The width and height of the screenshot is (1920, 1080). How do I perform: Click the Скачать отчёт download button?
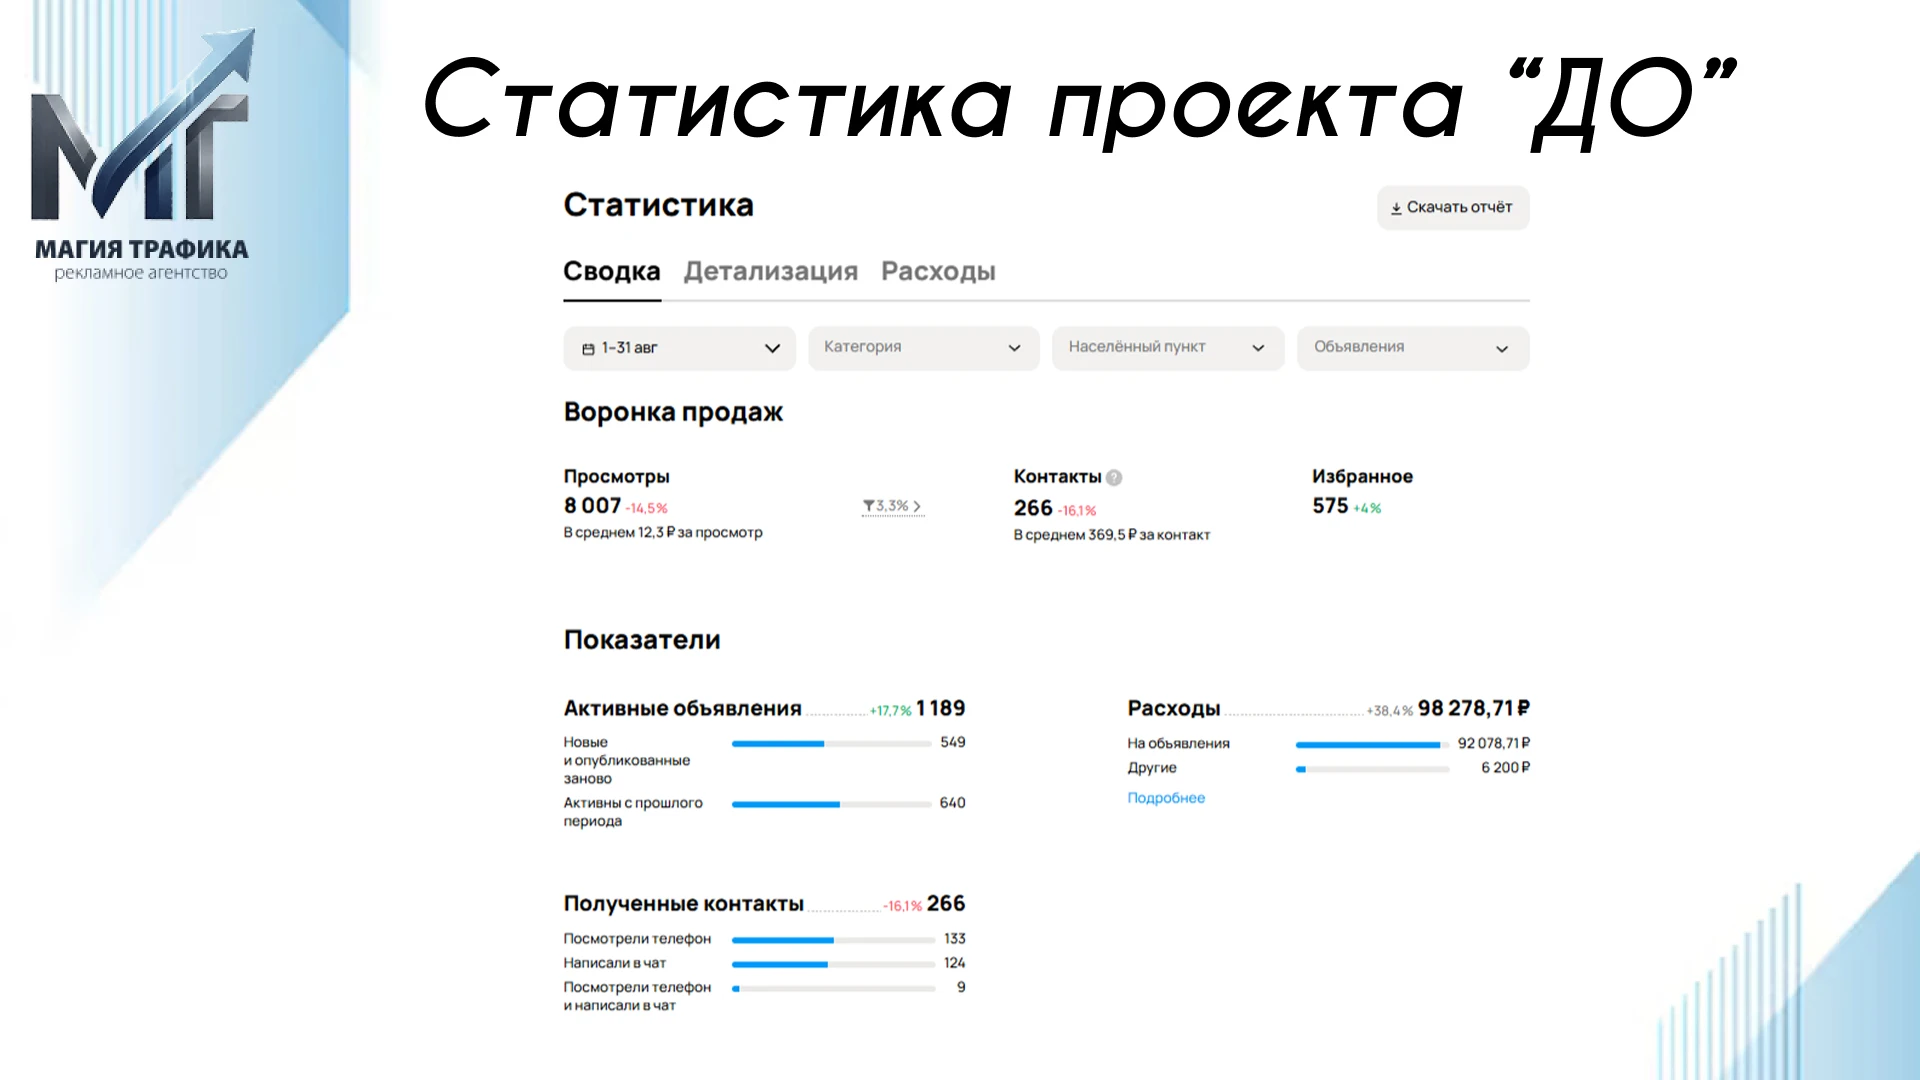click(x=1453, y=208)
